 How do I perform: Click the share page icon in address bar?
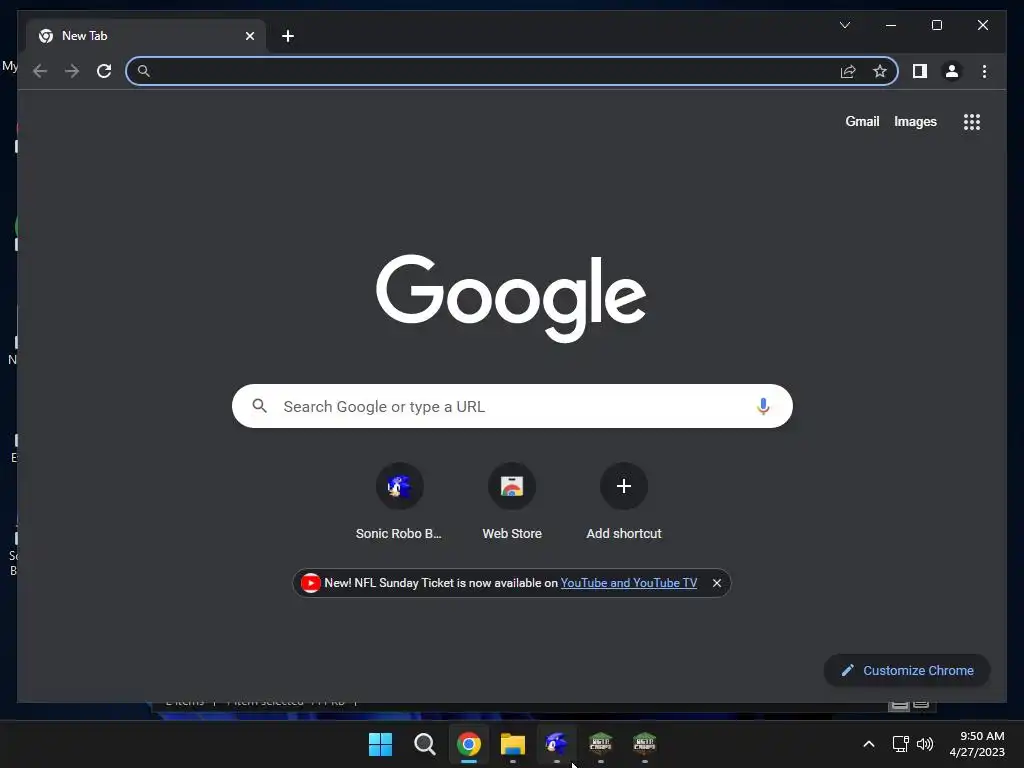pos(848,71)
